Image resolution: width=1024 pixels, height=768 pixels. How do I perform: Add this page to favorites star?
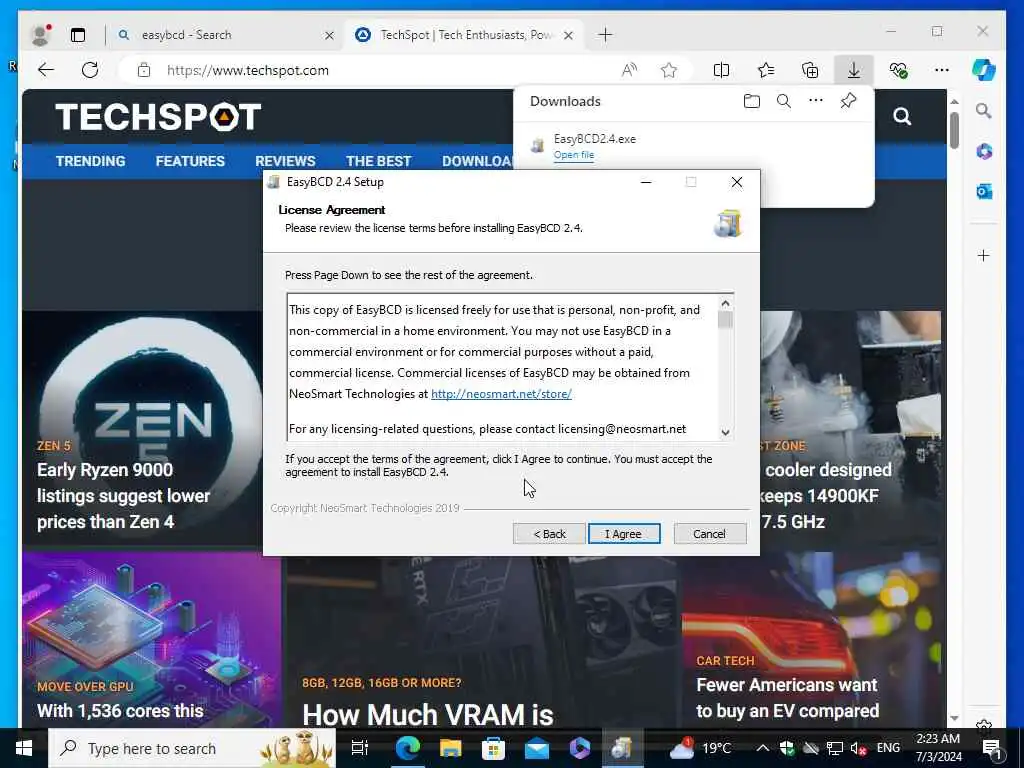point(669,70)
